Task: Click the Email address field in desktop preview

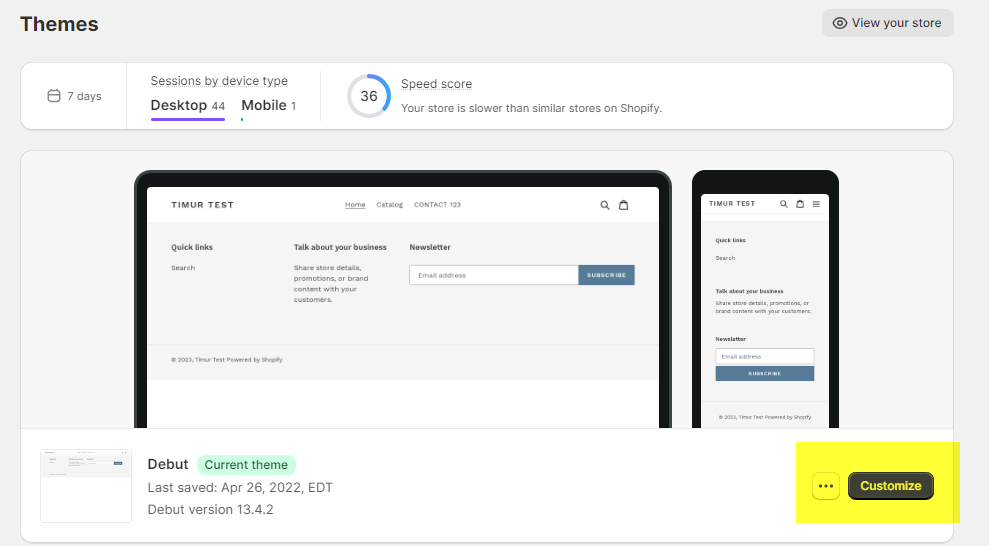Action: click(494, 275)
